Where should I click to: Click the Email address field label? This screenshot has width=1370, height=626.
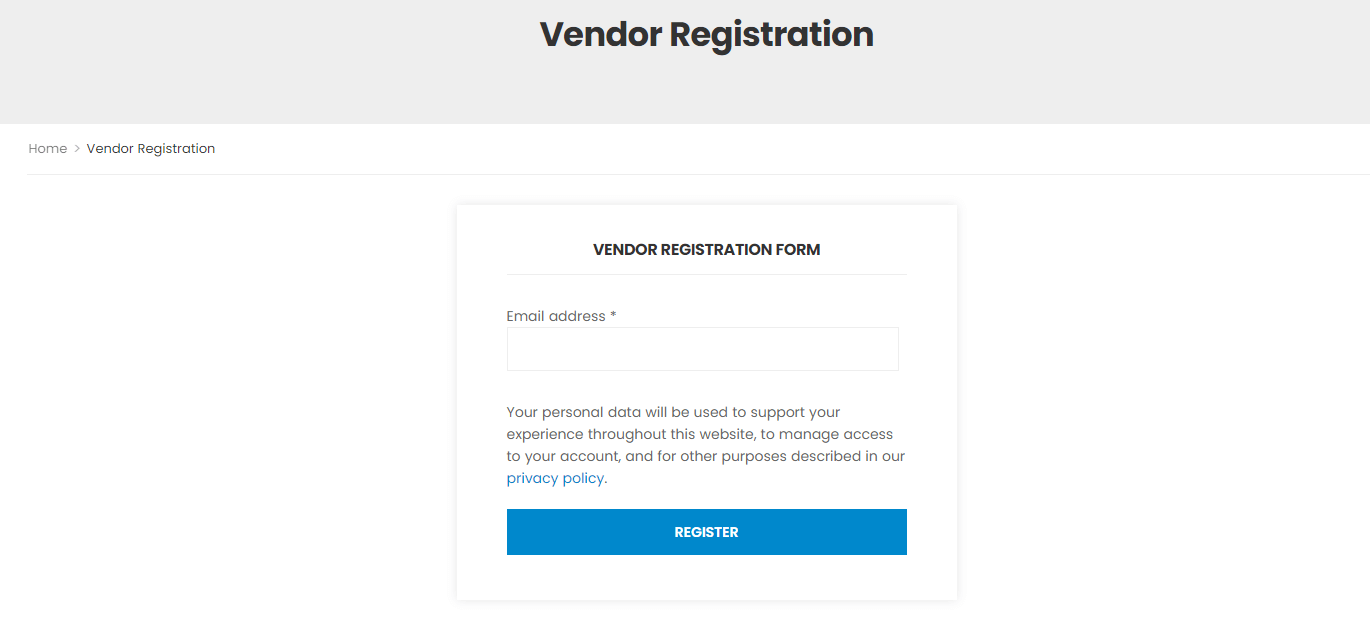pos(556,315)
